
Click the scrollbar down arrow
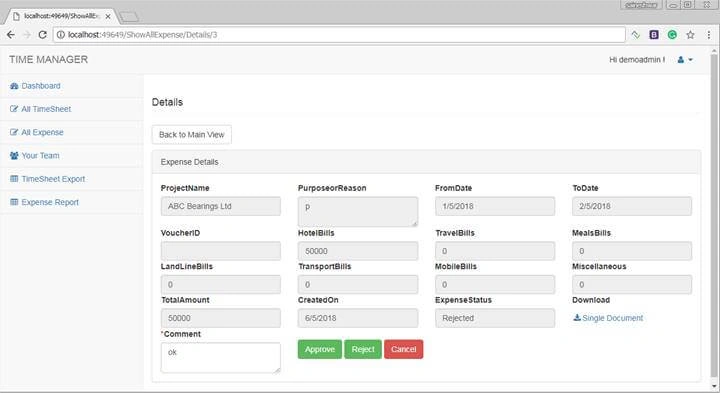point(714,387)
